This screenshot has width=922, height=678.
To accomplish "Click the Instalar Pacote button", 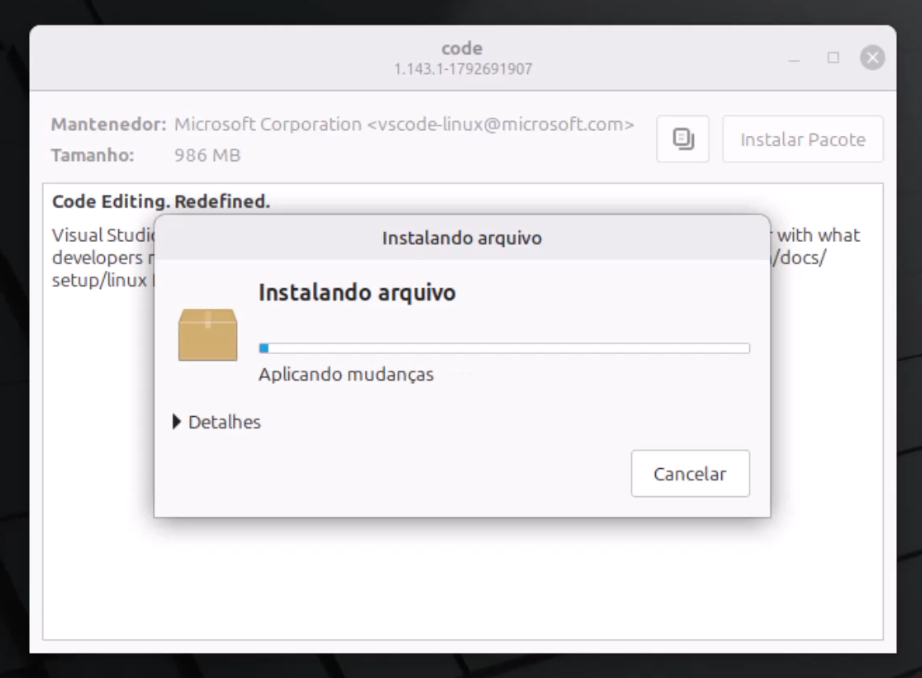I will click(803, 139).
